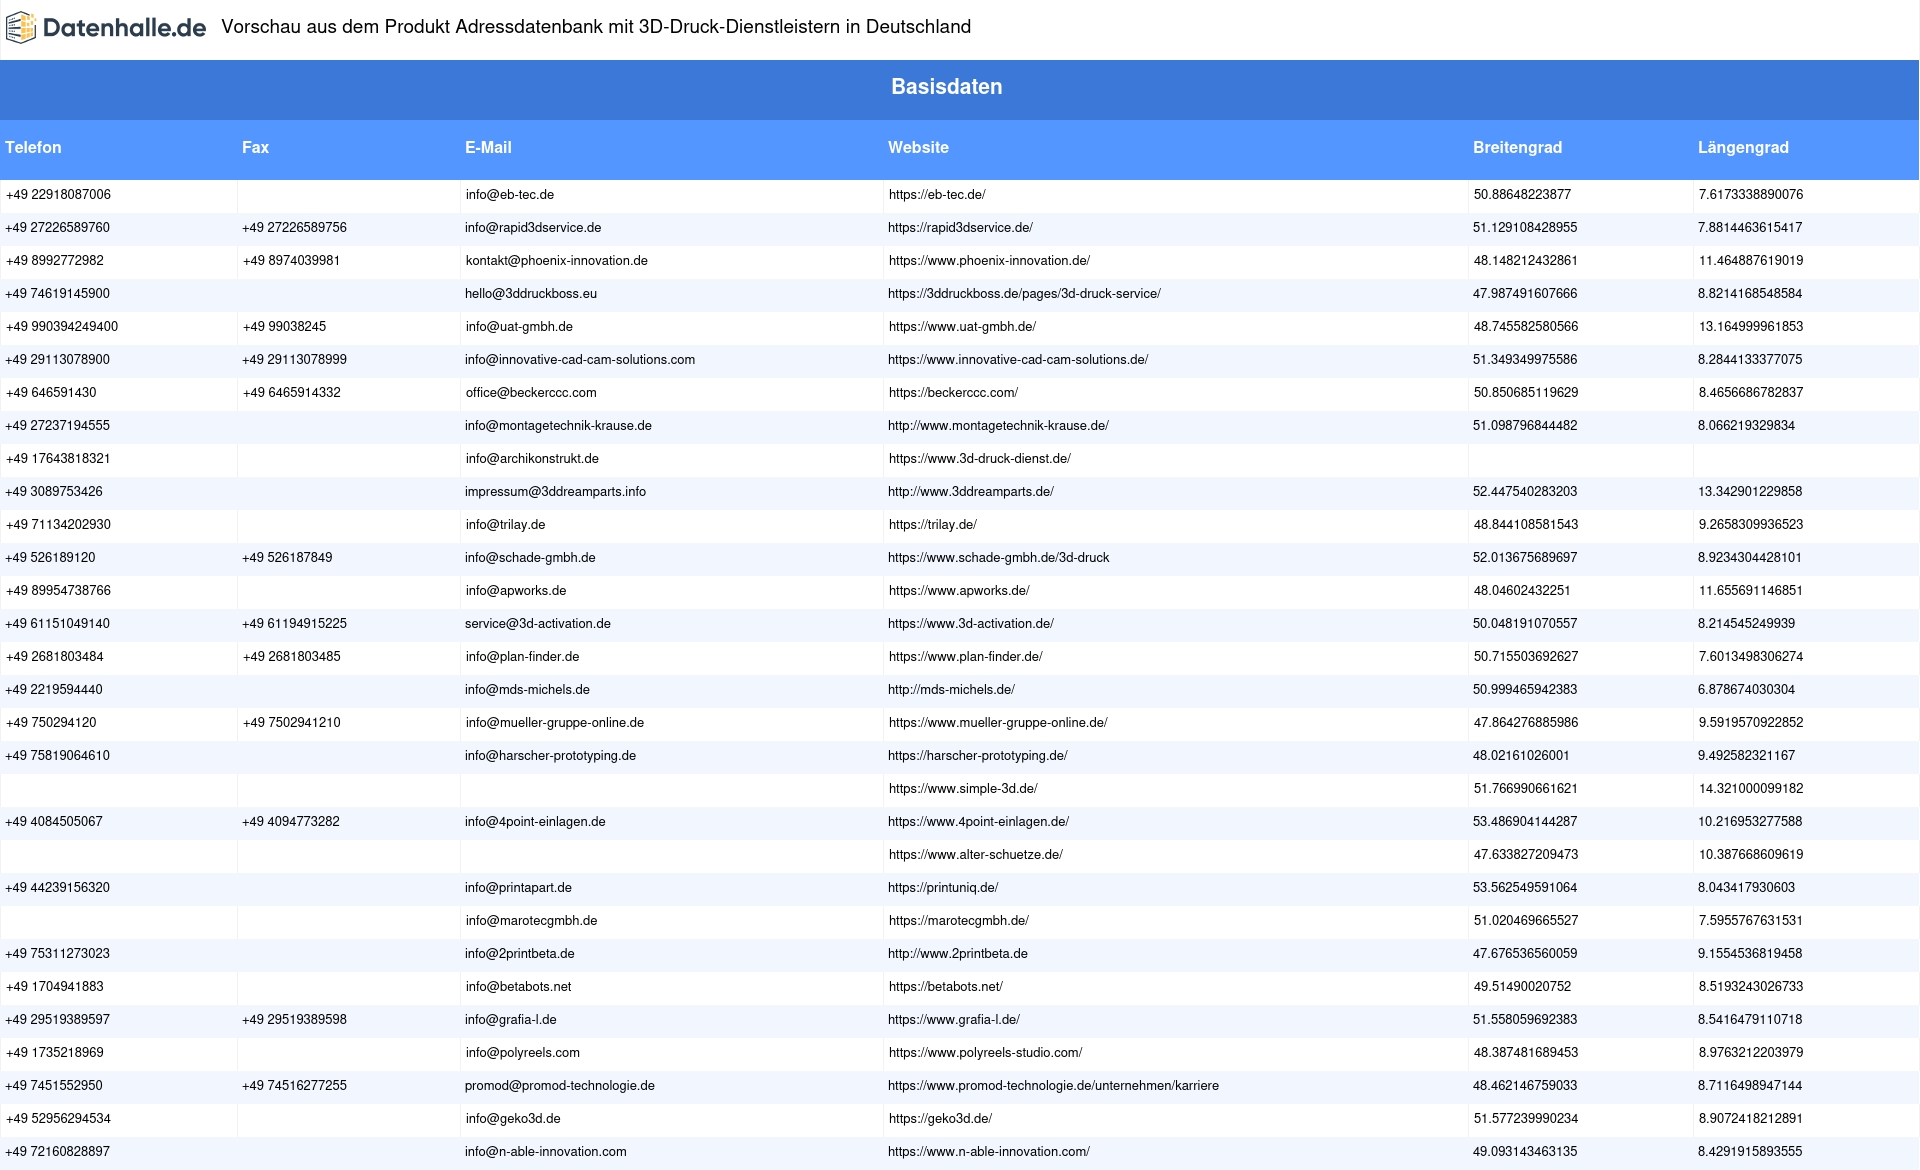Click the Fax column header

tap(255, 147)
